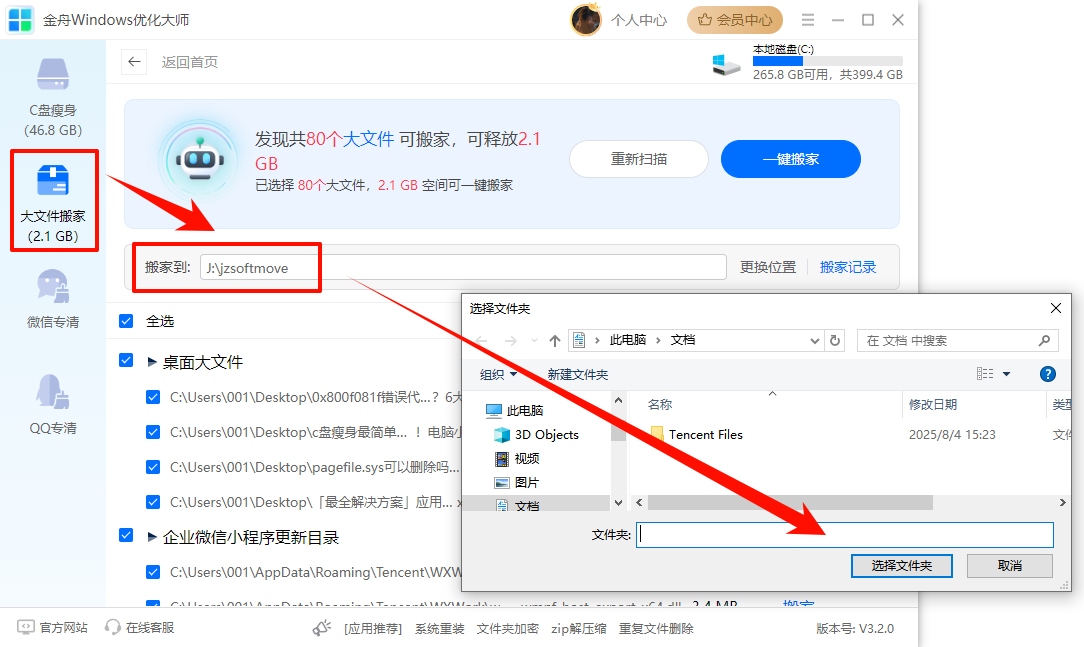Select 此电脑 in navigation tree
Viewport: 1084px width, 647px height.
[x=515, y=411]
